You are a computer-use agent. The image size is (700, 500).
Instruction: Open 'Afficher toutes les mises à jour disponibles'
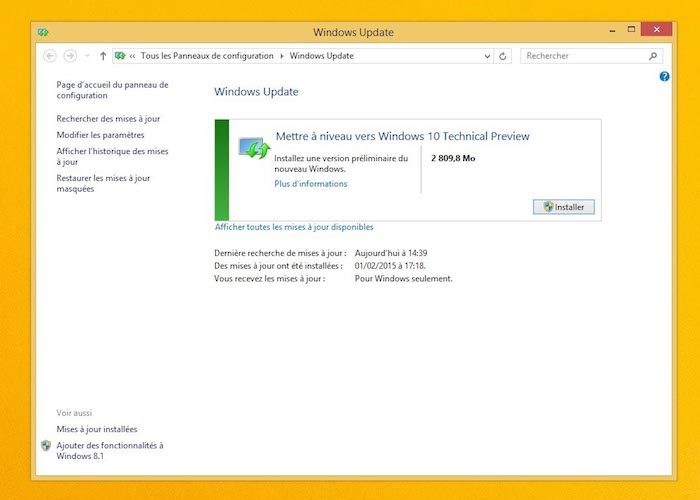pos(294,227)
